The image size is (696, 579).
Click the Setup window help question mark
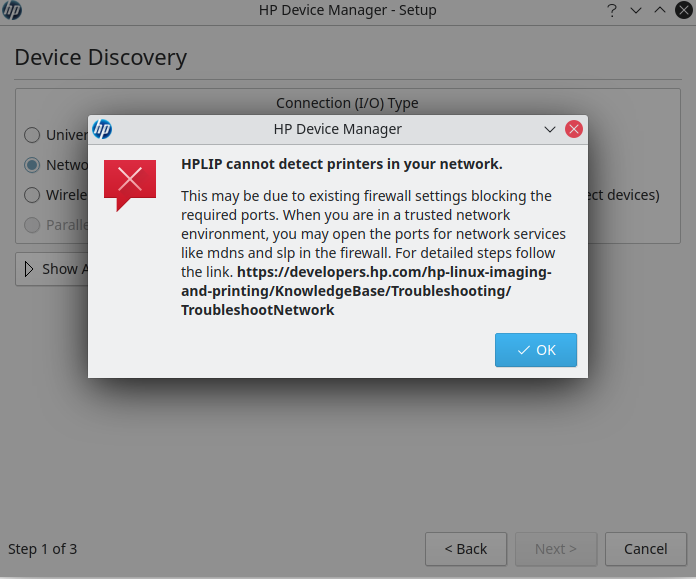(612, 10)
